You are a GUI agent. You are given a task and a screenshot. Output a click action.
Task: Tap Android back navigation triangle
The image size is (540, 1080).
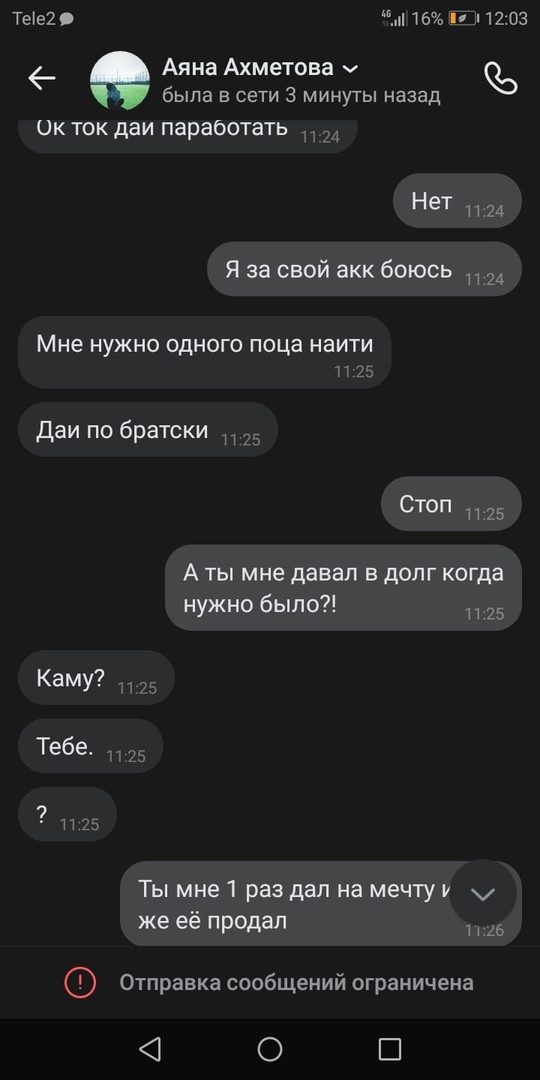coord(149,1049)
